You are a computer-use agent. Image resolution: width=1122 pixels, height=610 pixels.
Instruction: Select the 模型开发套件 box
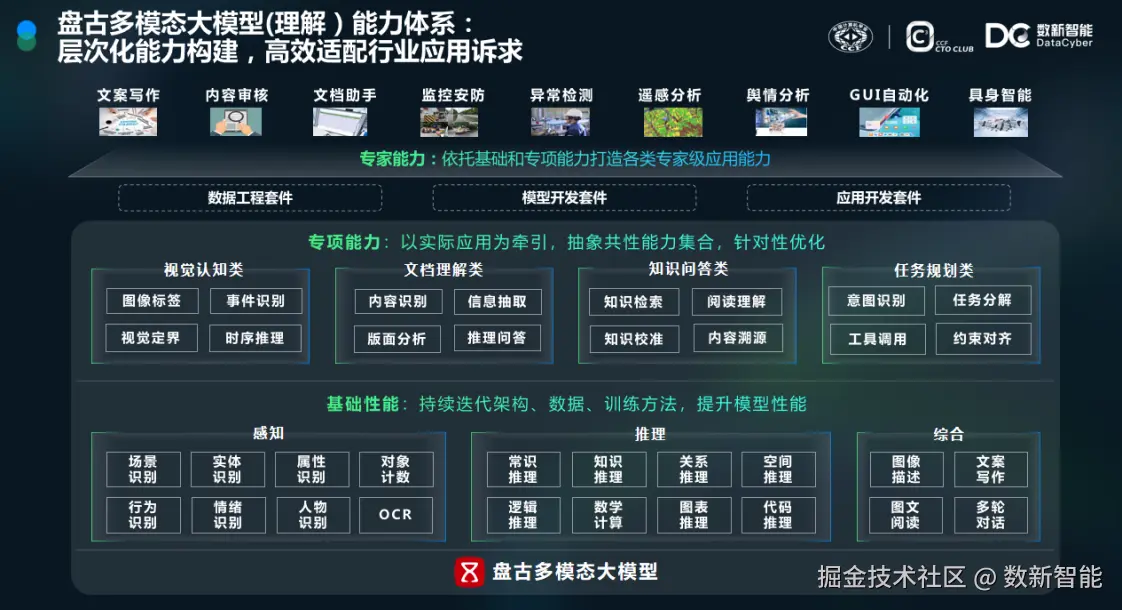[x=564, y=198]
